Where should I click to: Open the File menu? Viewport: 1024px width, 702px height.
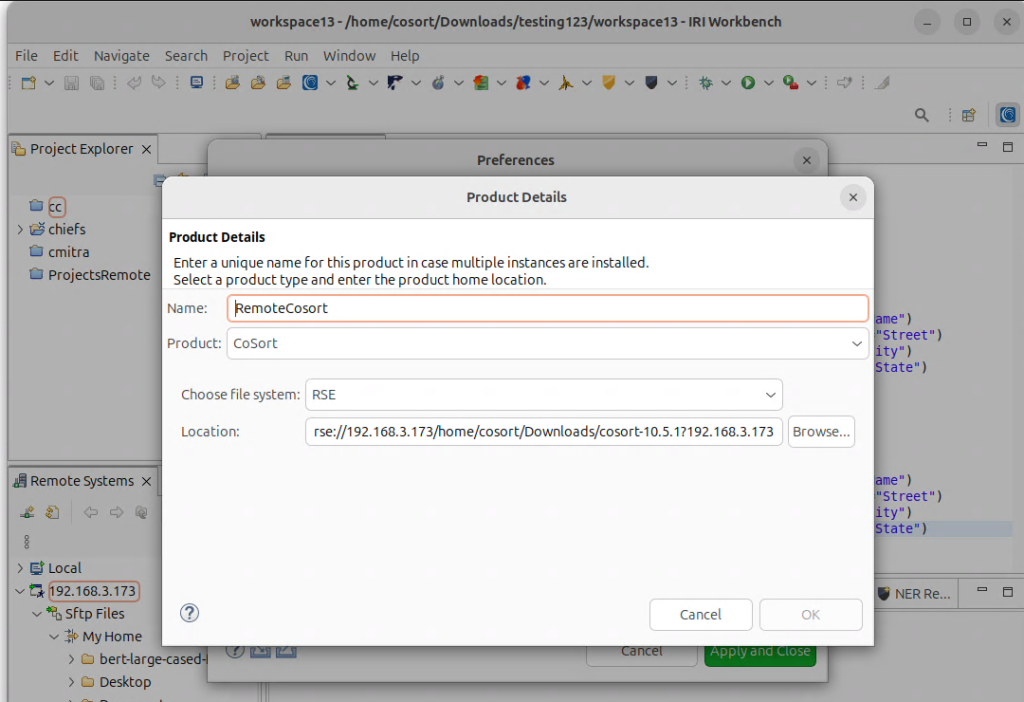click(x=26, y=56)
